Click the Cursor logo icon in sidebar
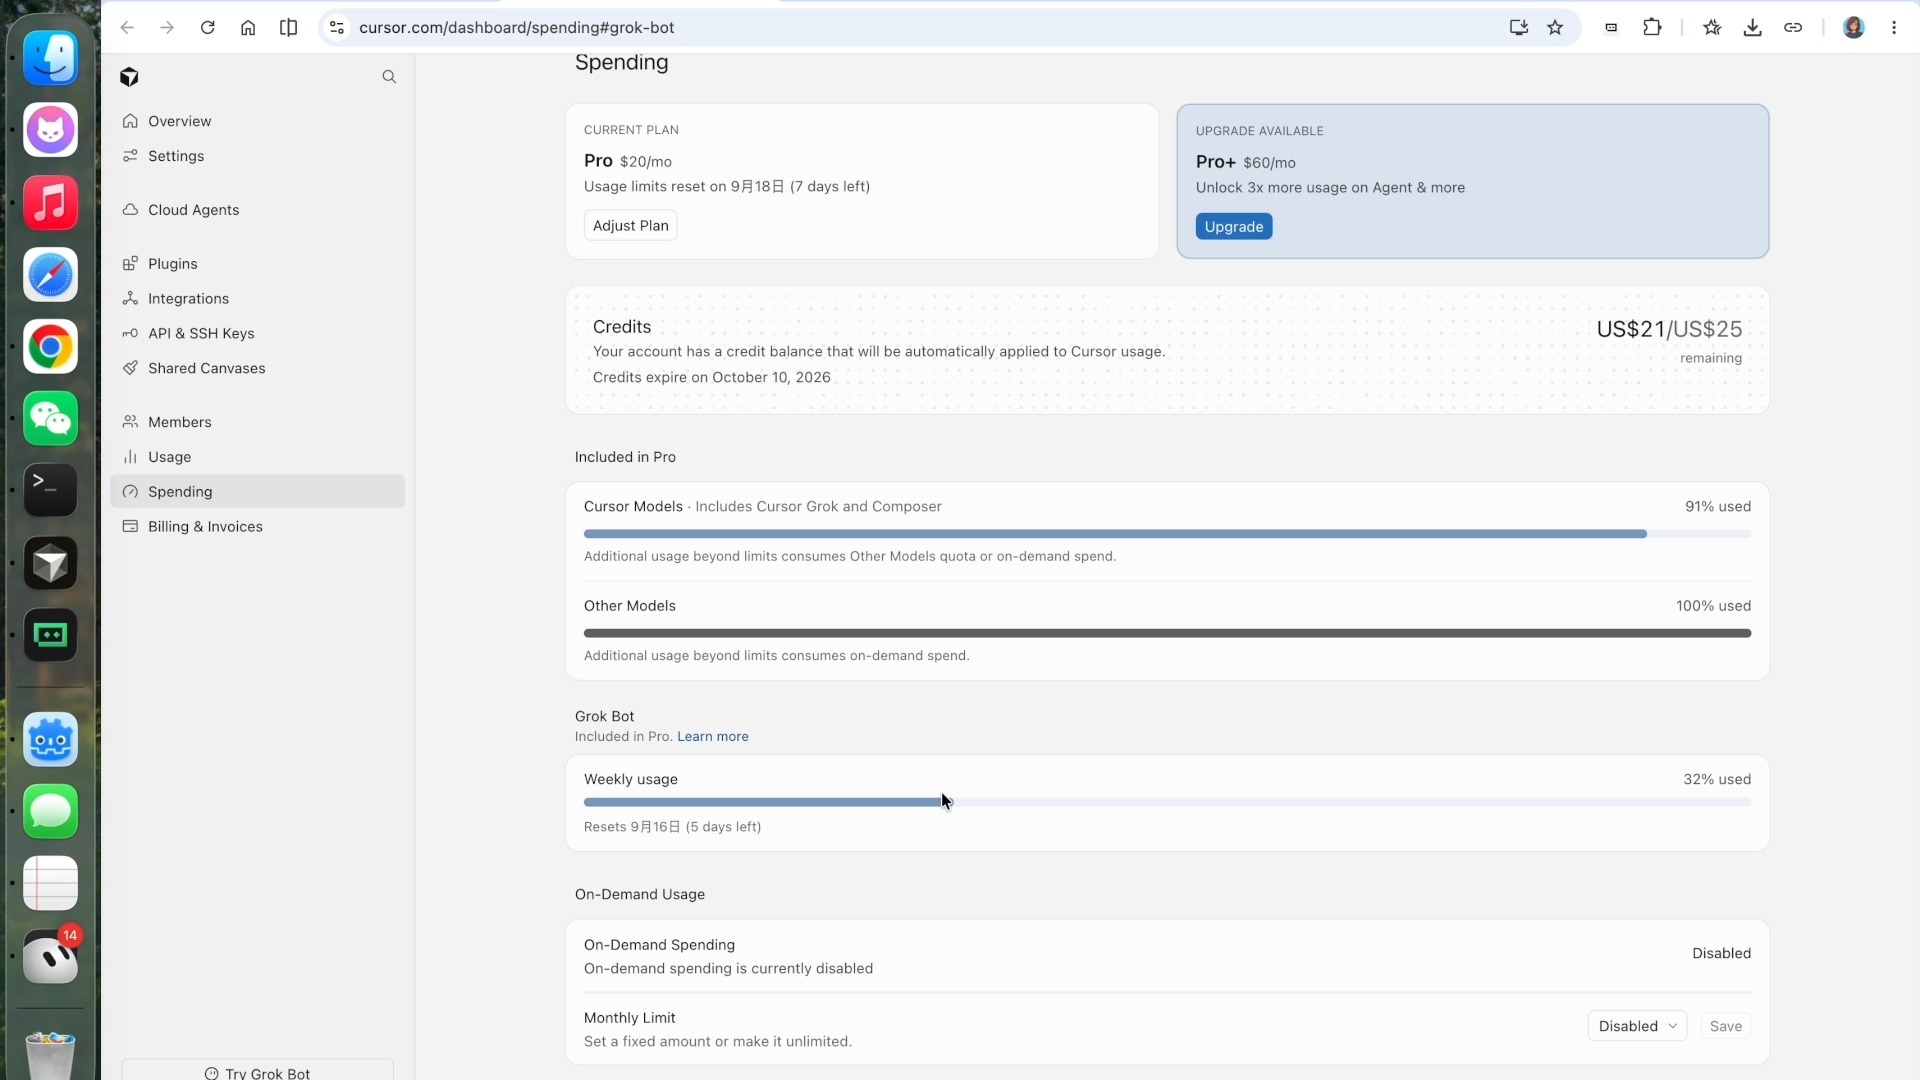The width and height of the screenshot is (1920, 1080). [x=129, y=77]
